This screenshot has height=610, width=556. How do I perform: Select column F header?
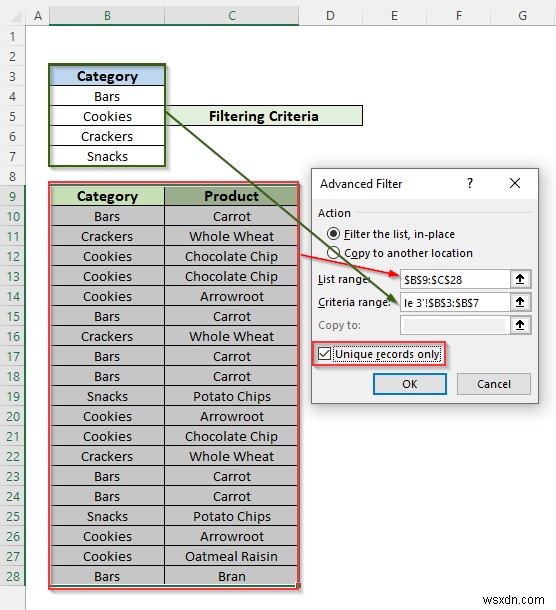[x=459, y=16]
